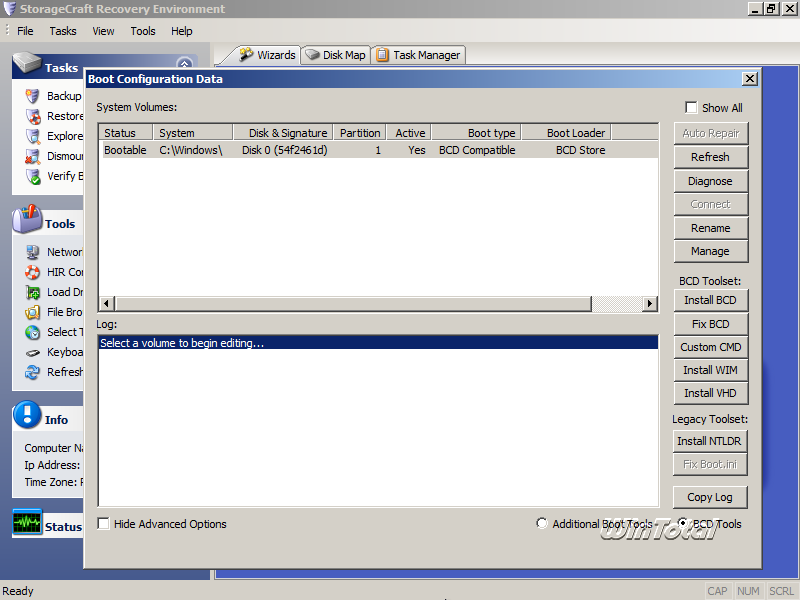The image size is (800, 600).
Task: Click the volumes list scroll-right arrow
Action: 649,304
